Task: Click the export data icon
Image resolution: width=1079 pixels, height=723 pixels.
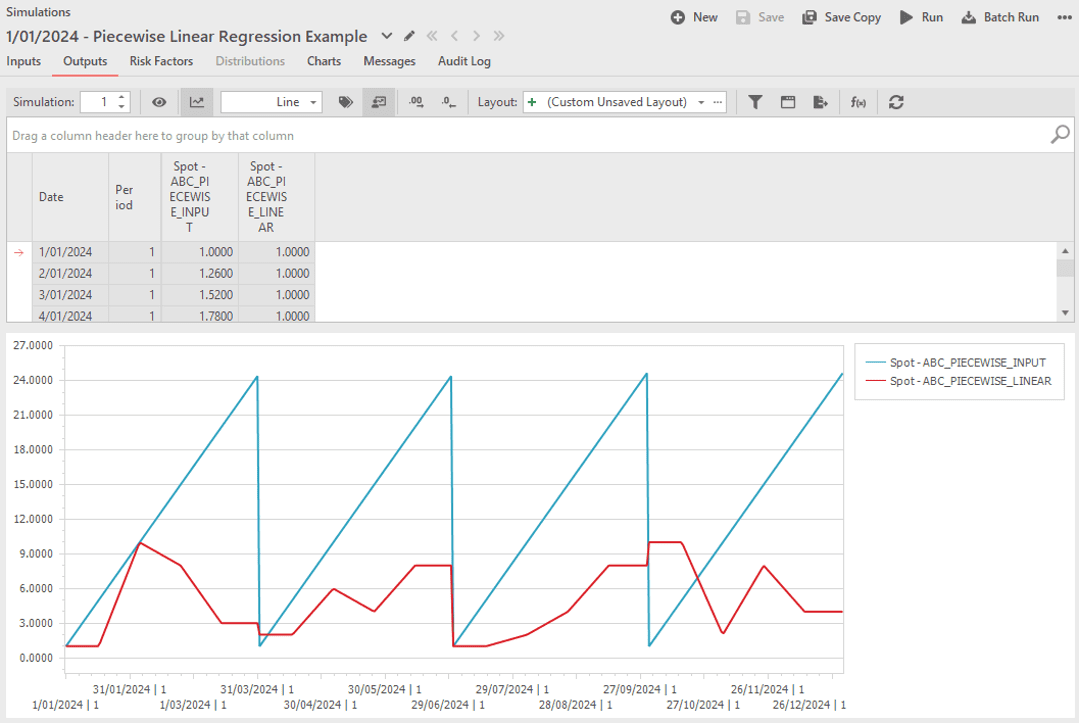Action: tap(821, 102)
